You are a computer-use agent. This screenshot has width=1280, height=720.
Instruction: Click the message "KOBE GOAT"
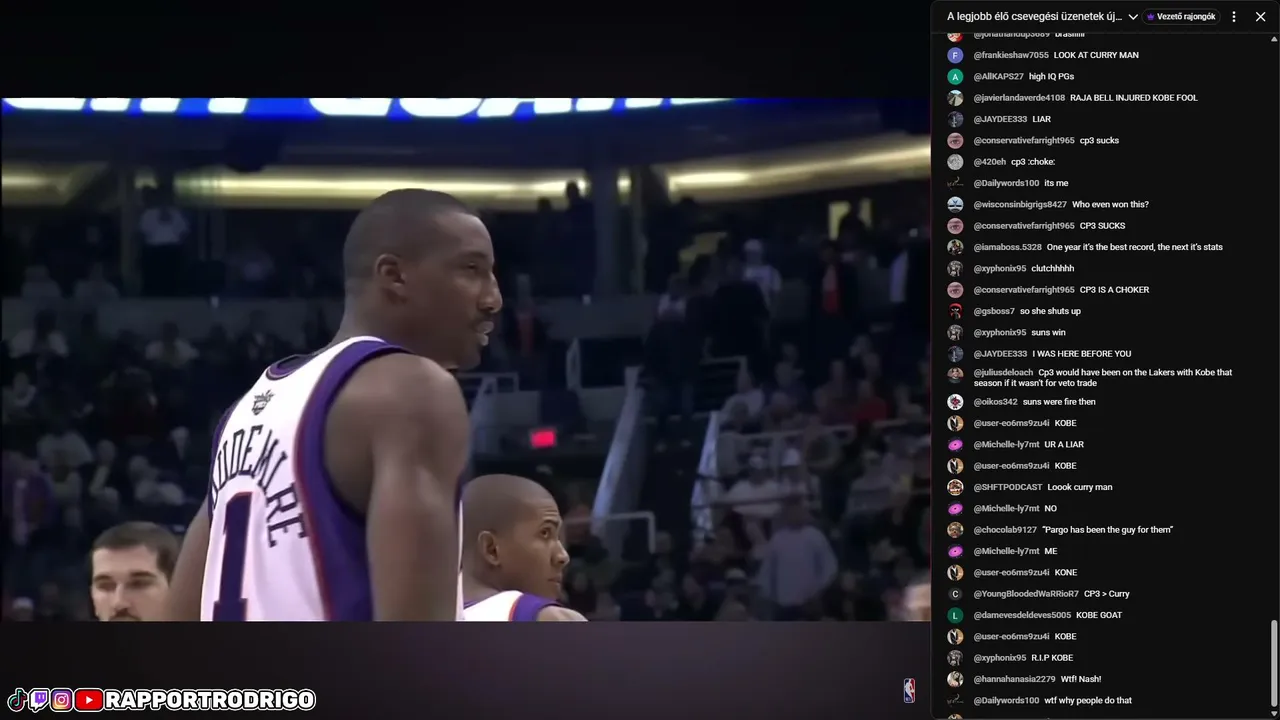pyautogui.click(x=1099, y=615)
